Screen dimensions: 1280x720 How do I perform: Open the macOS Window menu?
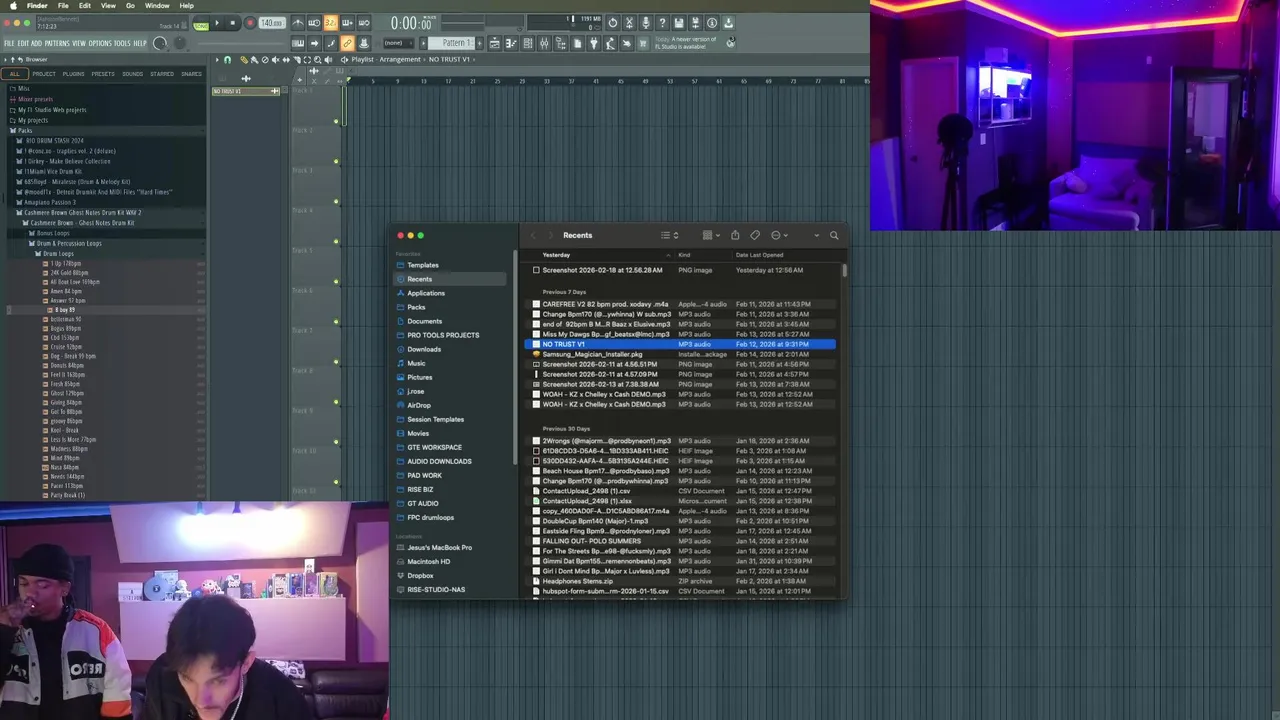coord(157,6)
